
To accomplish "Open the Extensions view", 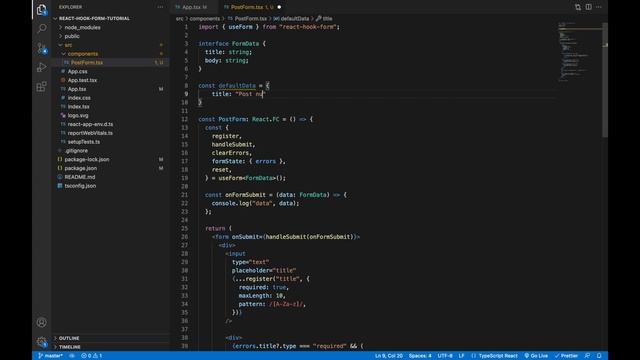I will click(x=42, y=86).
